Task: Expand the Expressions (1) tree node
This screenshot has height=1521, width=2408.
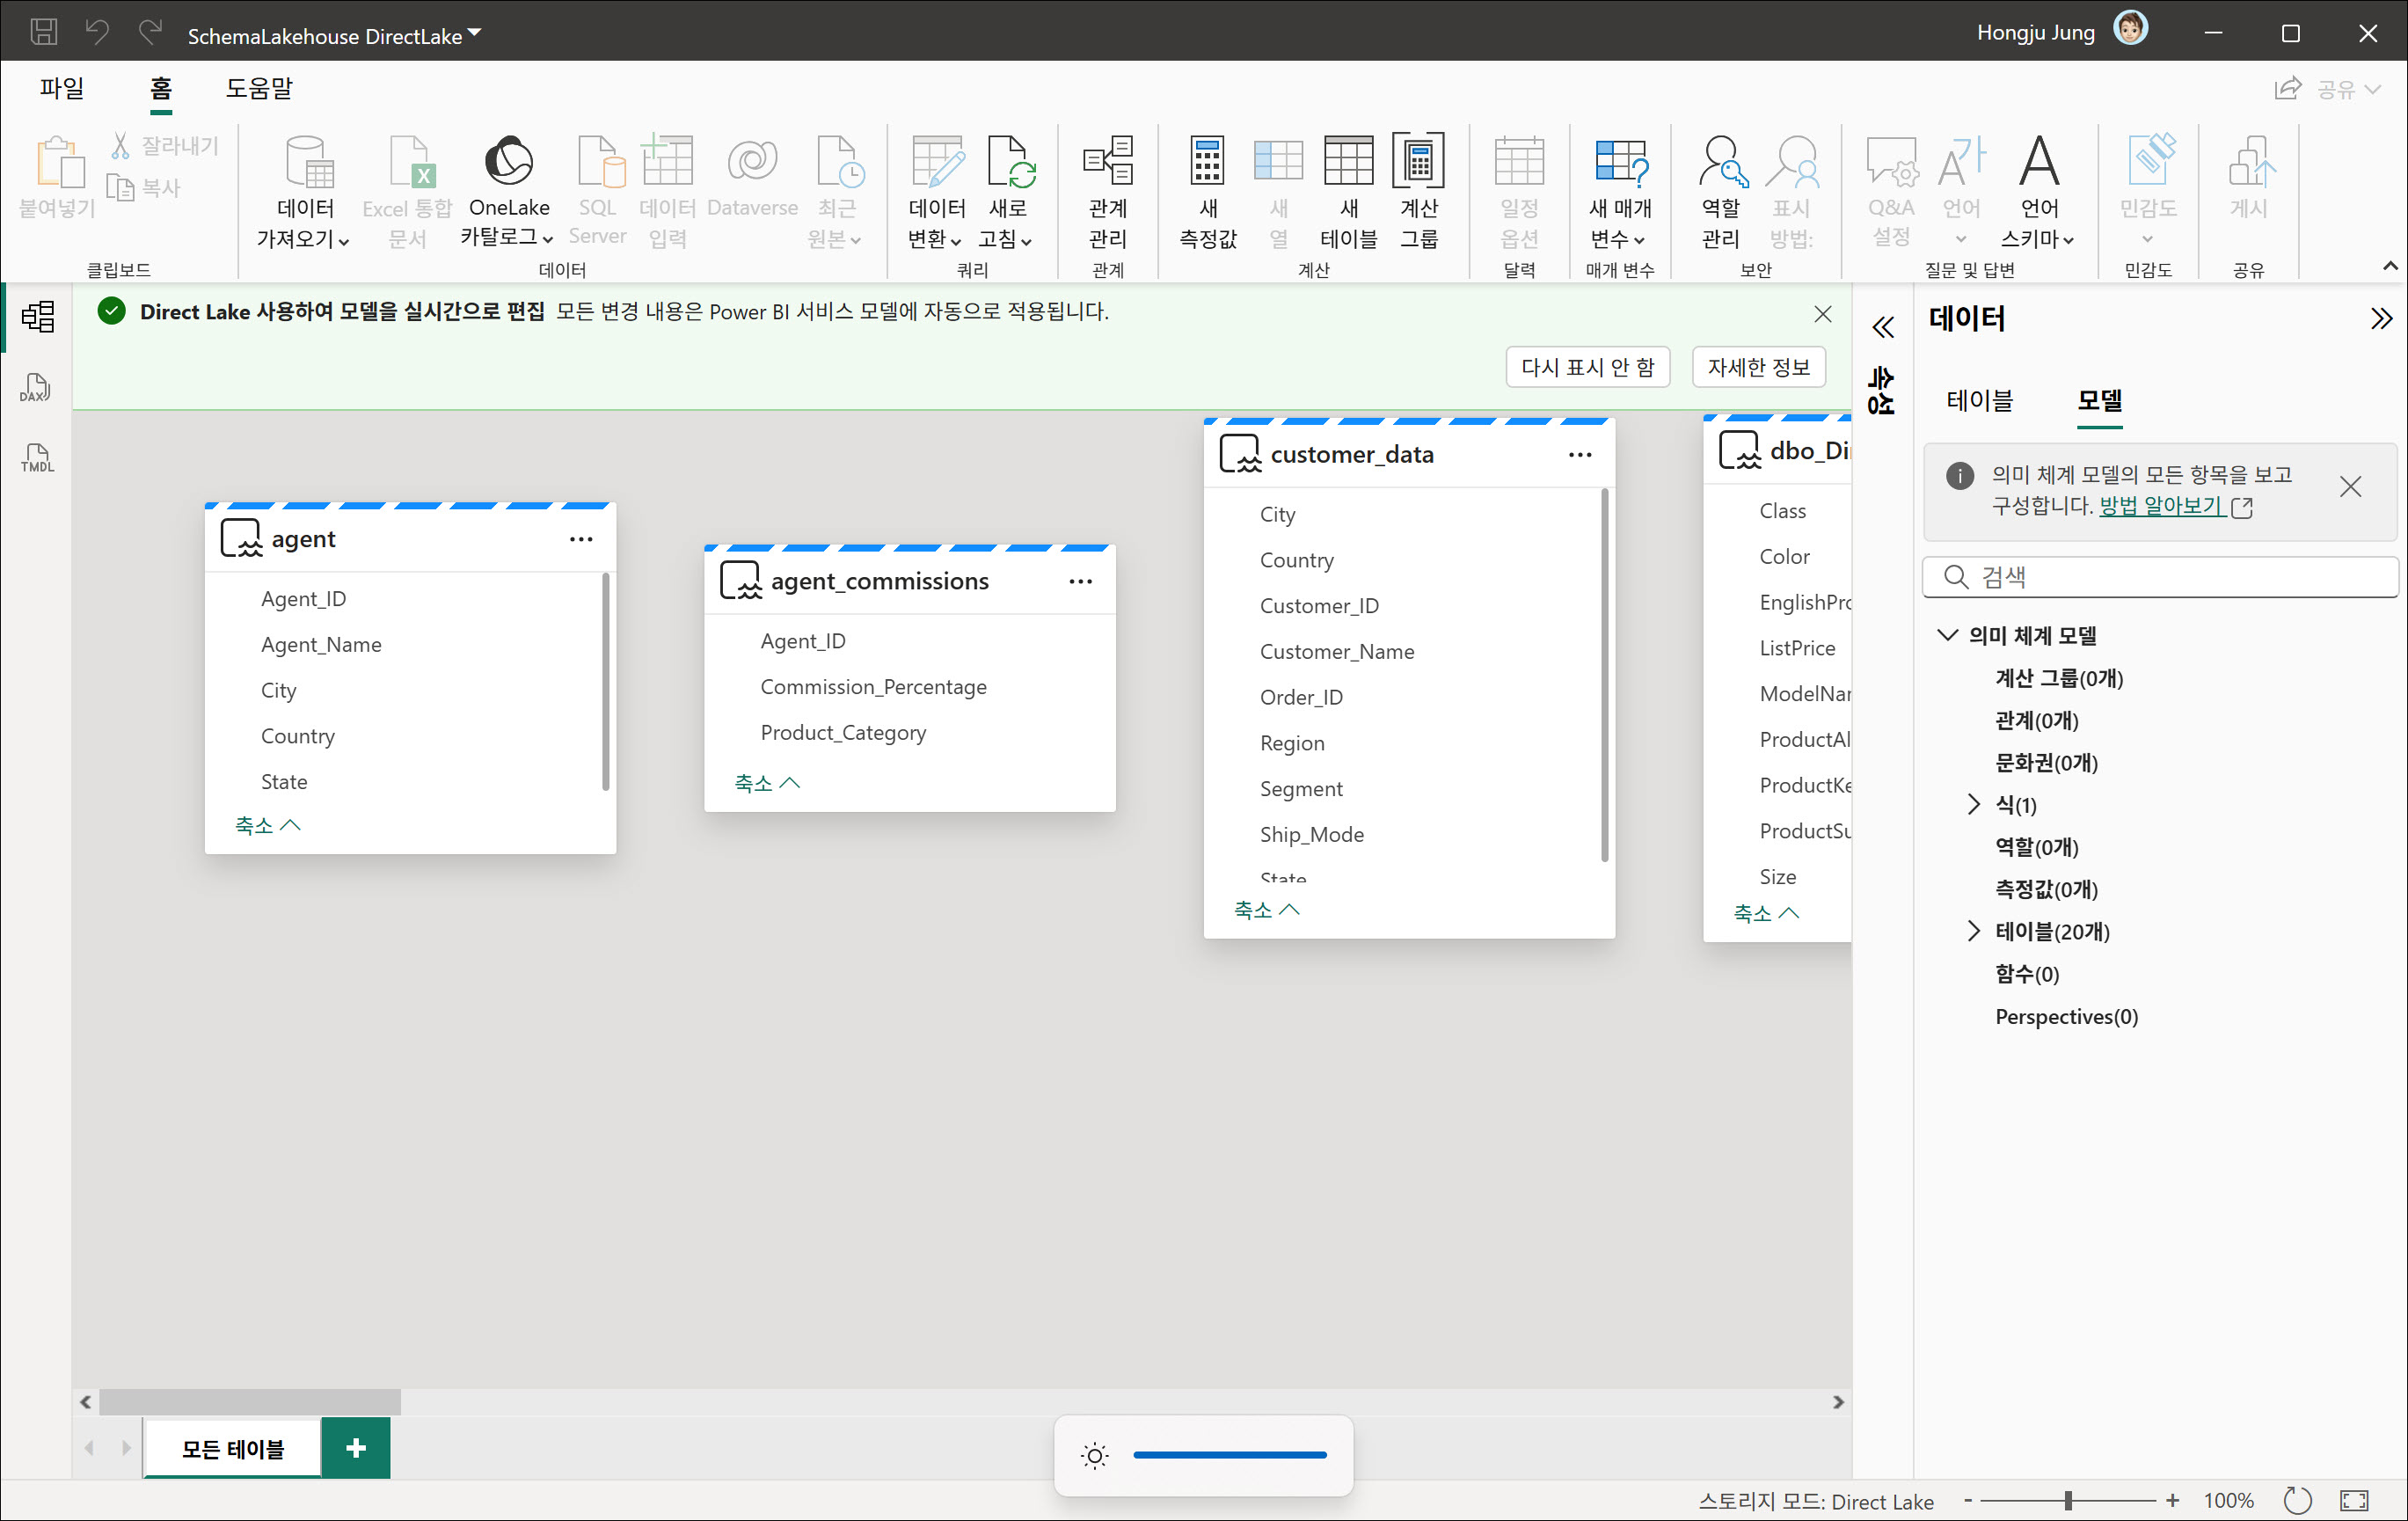Action: tap(1973, 804)
